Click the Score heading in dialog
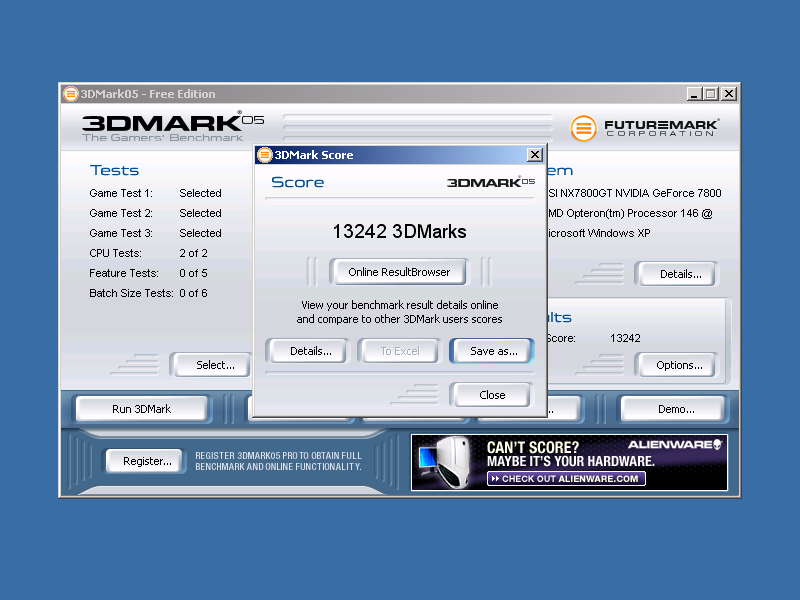800x600 pixels. (297, 182)
